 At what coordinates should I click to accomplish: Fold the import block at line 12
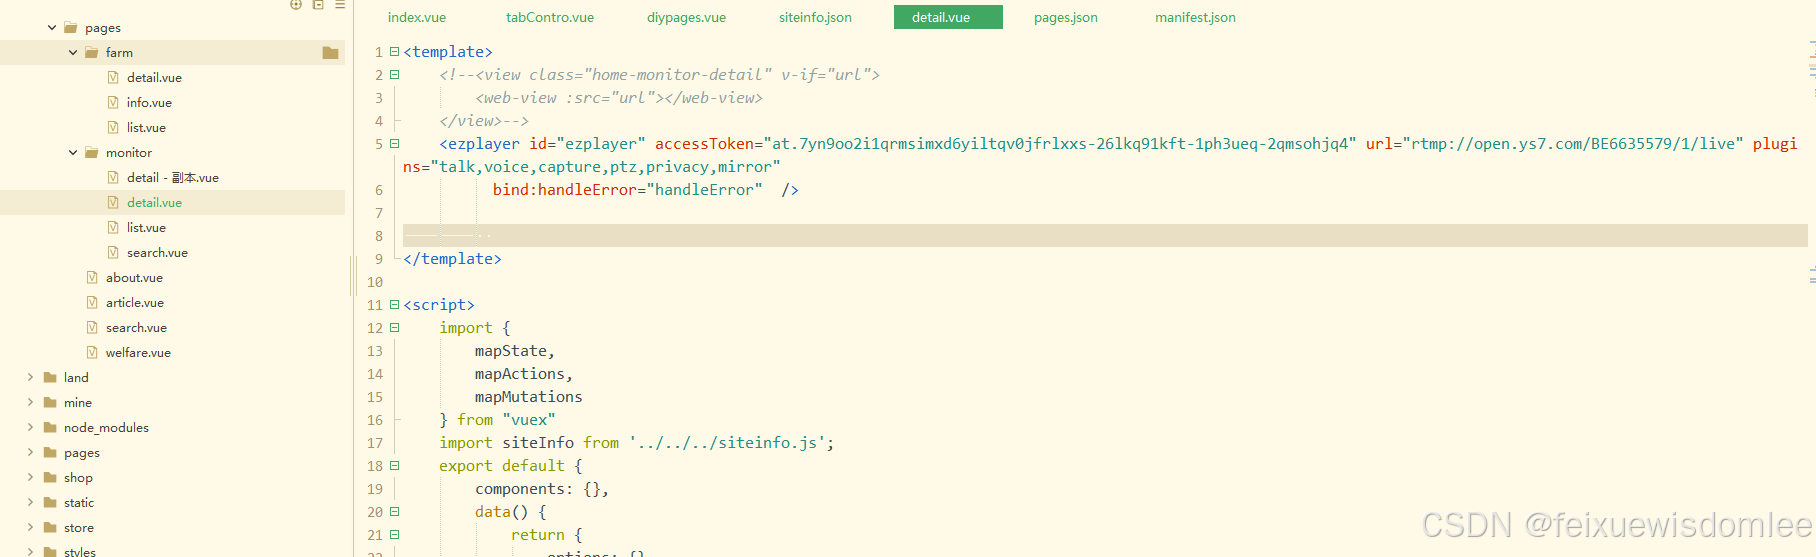tap(394, 328)
